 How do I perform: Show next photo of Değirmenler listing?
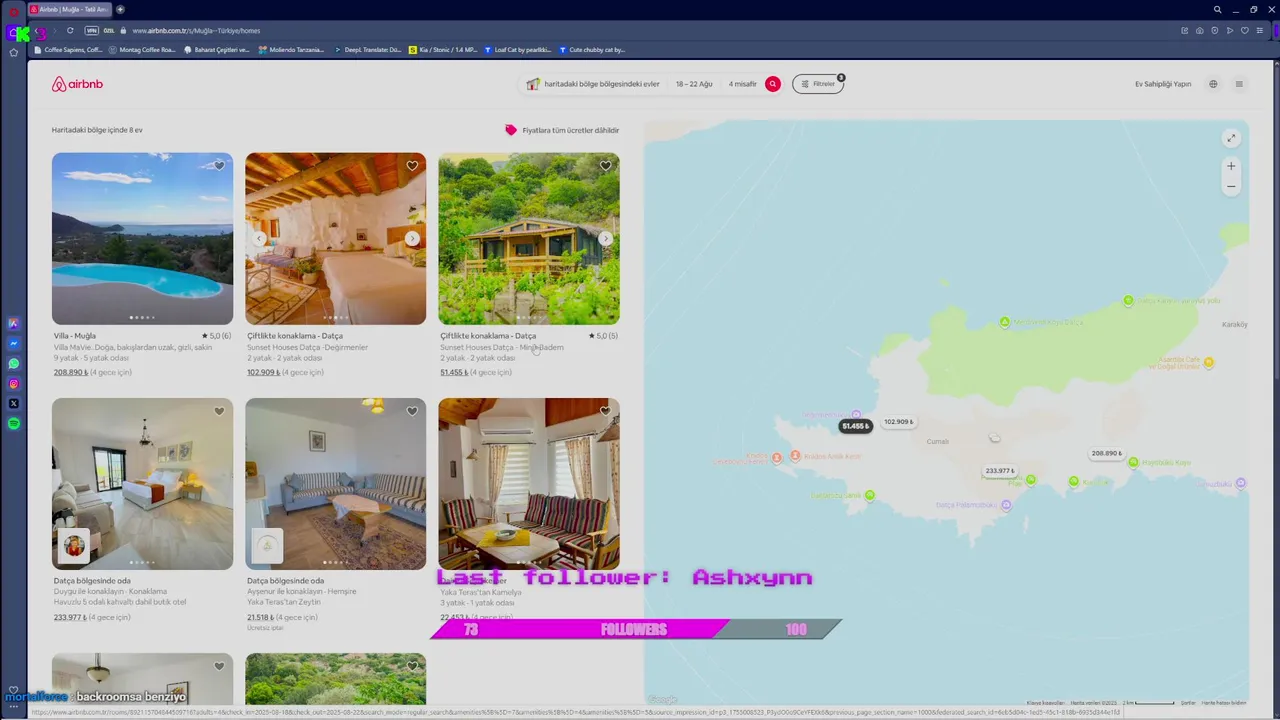tap(412, 238)
